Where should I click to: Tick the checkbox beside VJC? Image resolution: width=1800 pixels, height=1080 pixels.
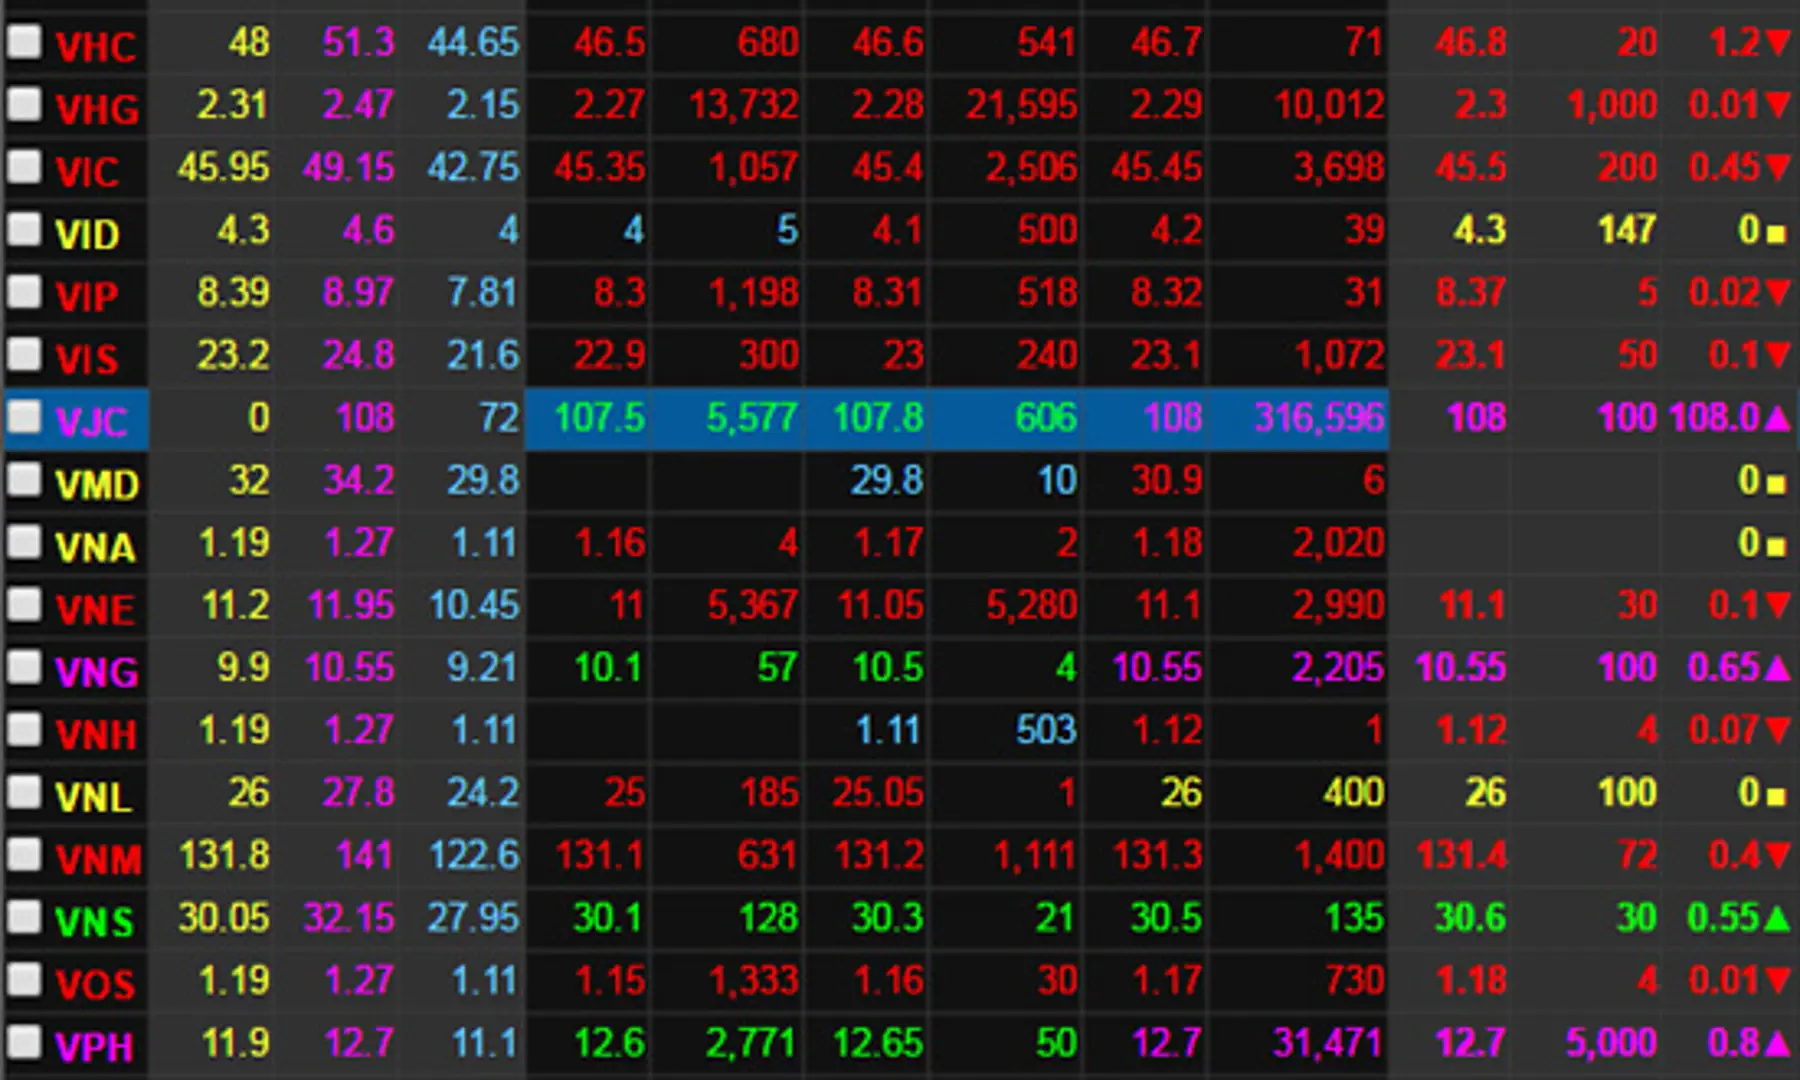pos(24,417)
